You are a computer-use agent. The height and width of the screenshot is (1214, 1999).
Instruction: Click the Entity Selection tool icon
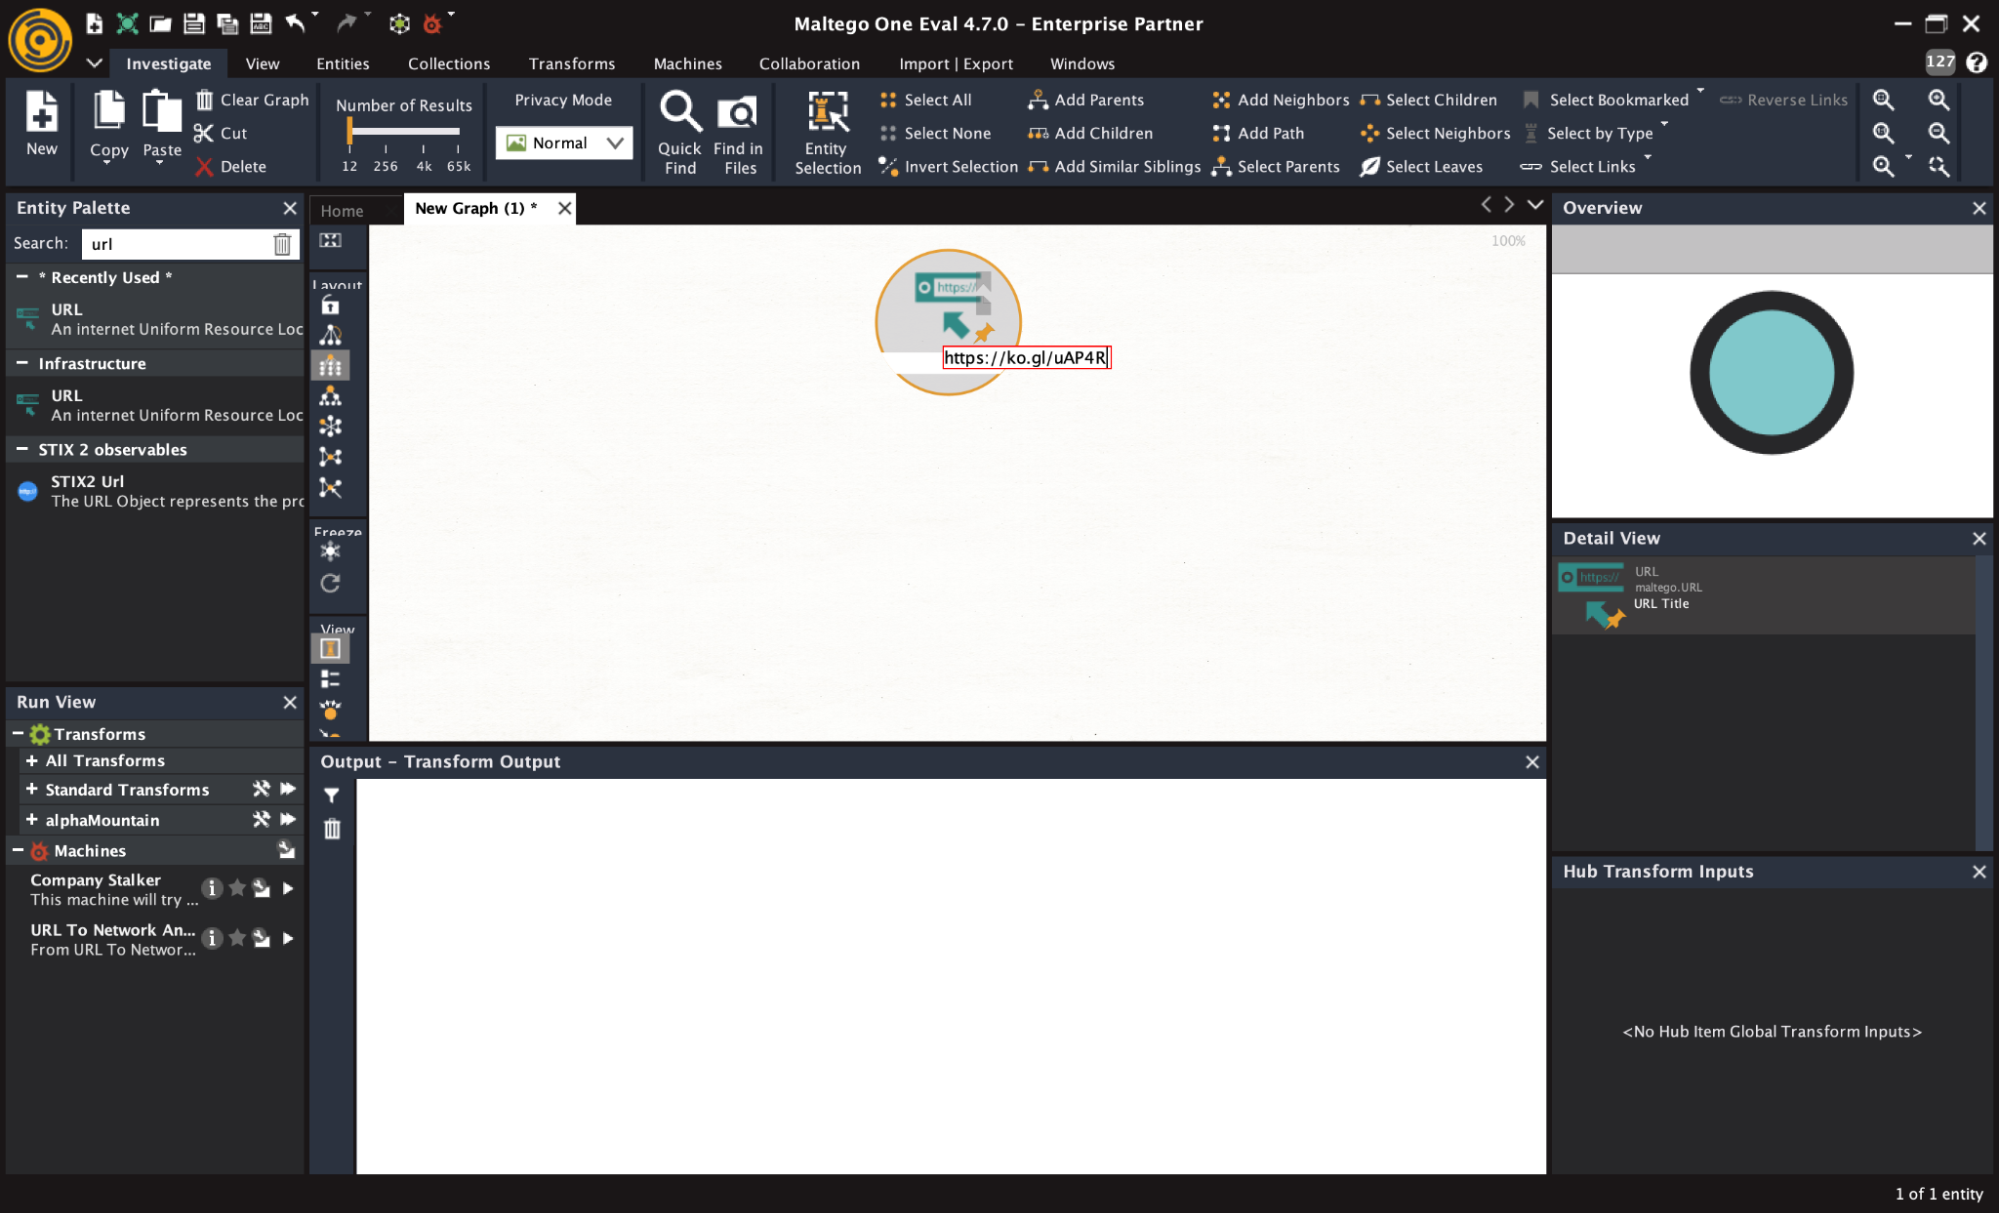tap(827, 112)
